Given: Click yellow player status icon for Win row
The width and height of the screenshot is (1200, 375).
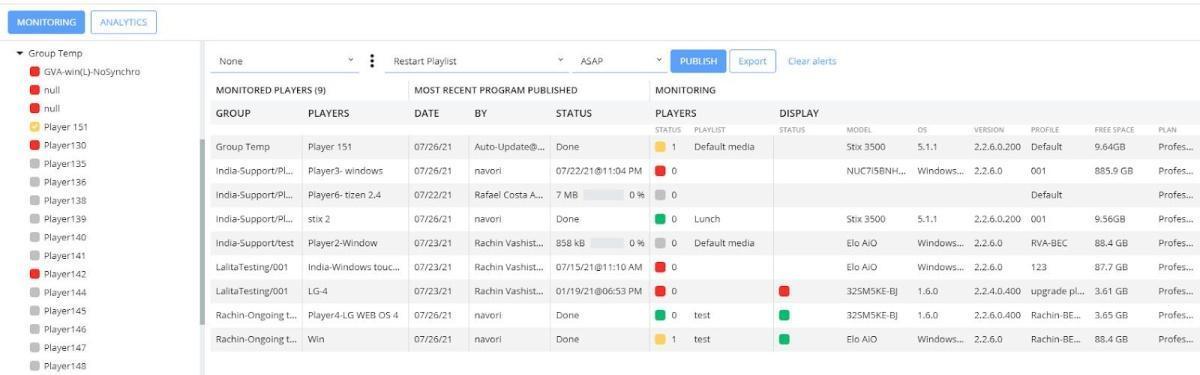Looking at the screenshot, I should click(660, 339).
